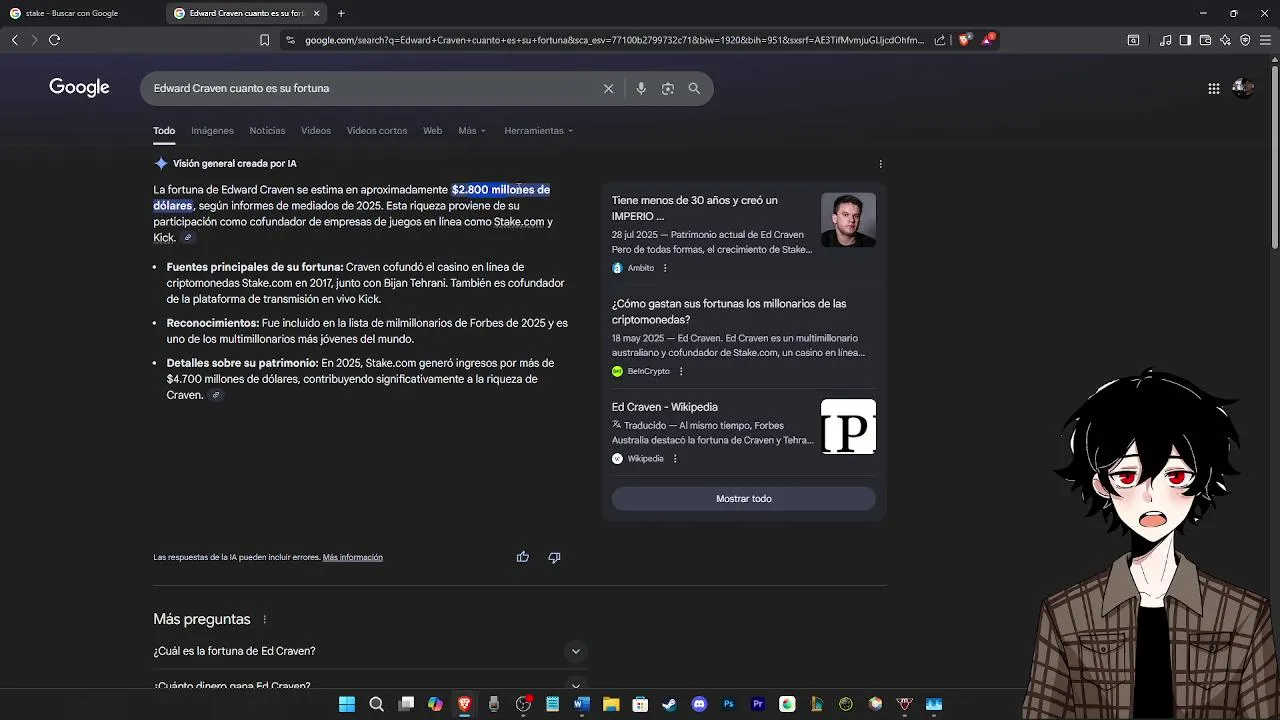Open the Google apps grid
The image size is (1280, 720).
click(1214, 88)
